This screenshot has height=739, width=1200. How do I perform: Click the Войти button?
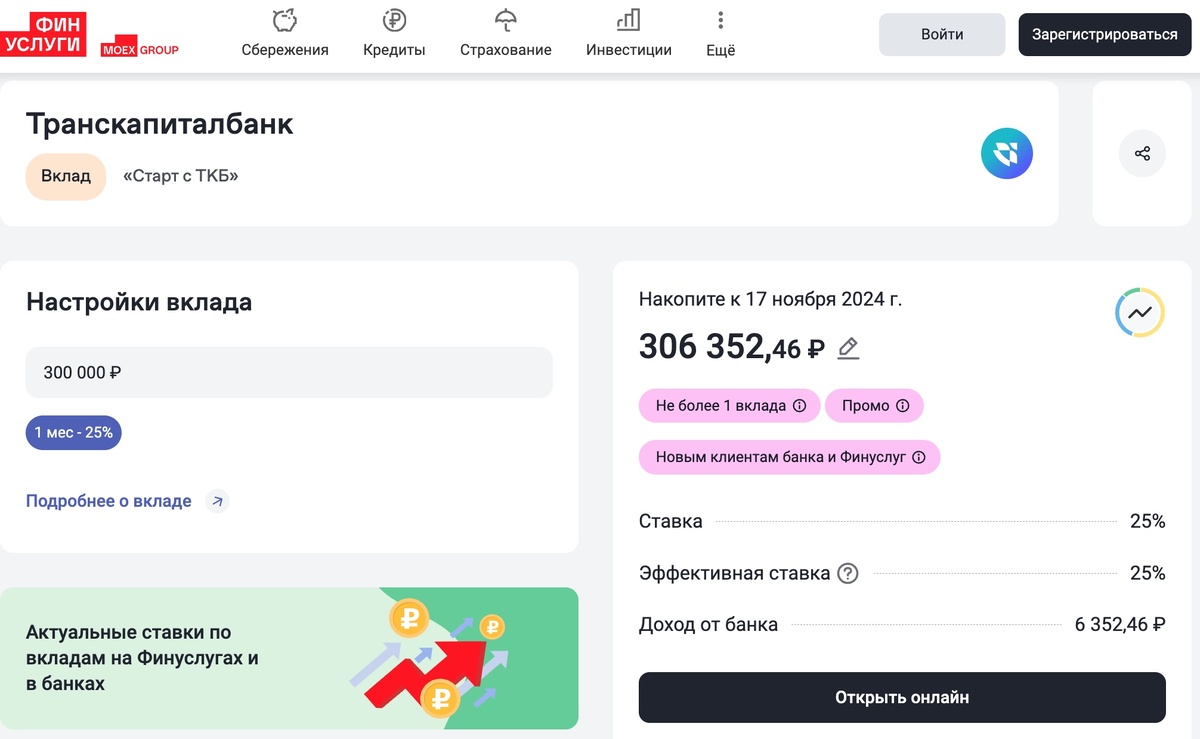click(941, 33)
